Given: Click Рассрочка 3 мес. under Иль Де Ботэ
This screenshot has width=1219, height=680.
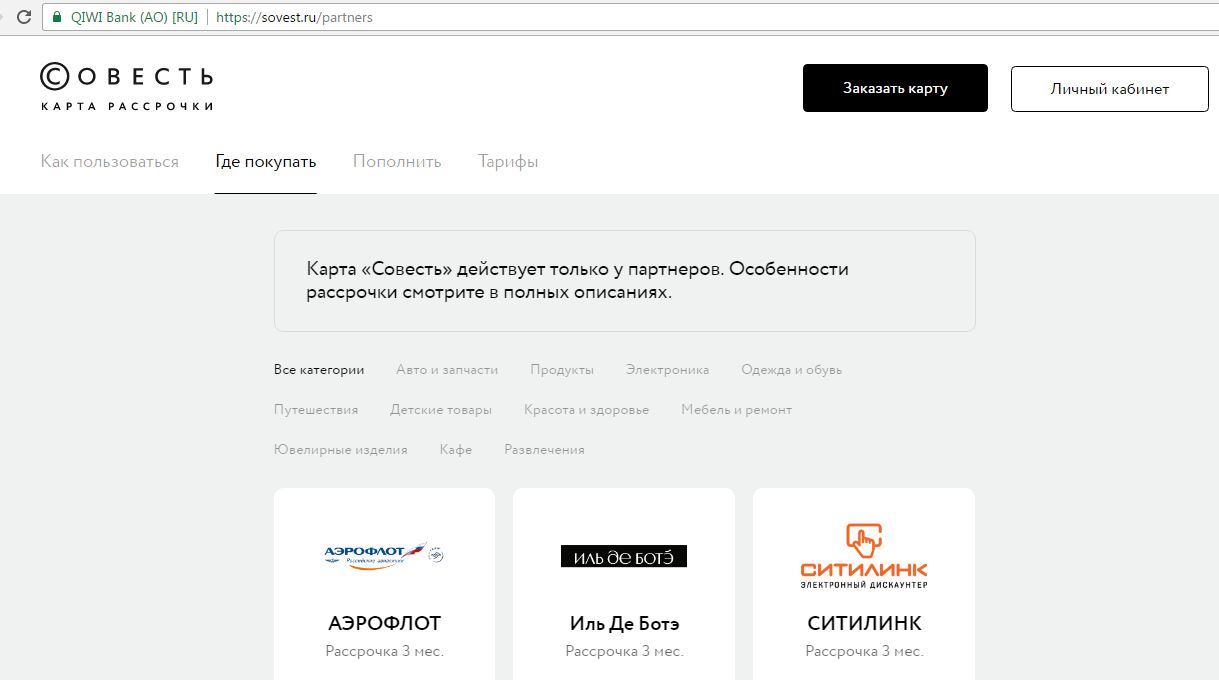Looking at the screenshot, I should coord(624,651).
